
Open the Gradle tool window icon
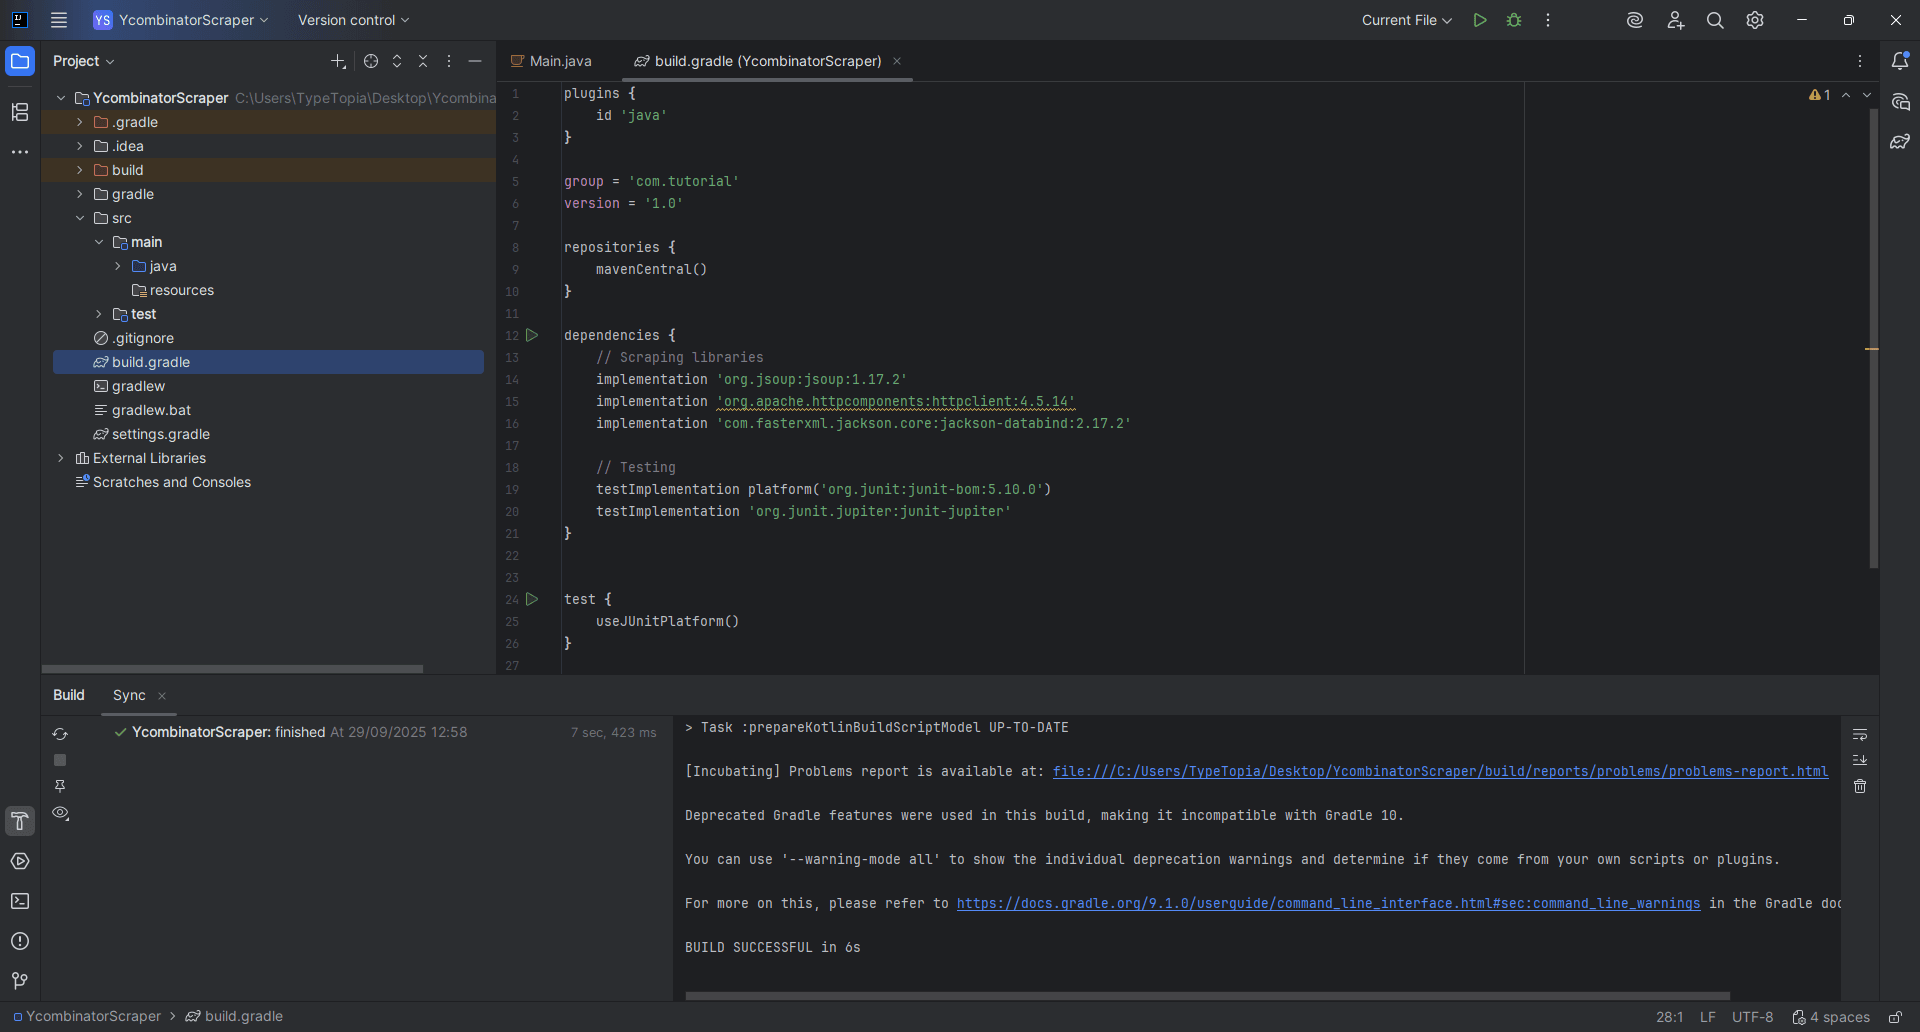coord(1900,142)
